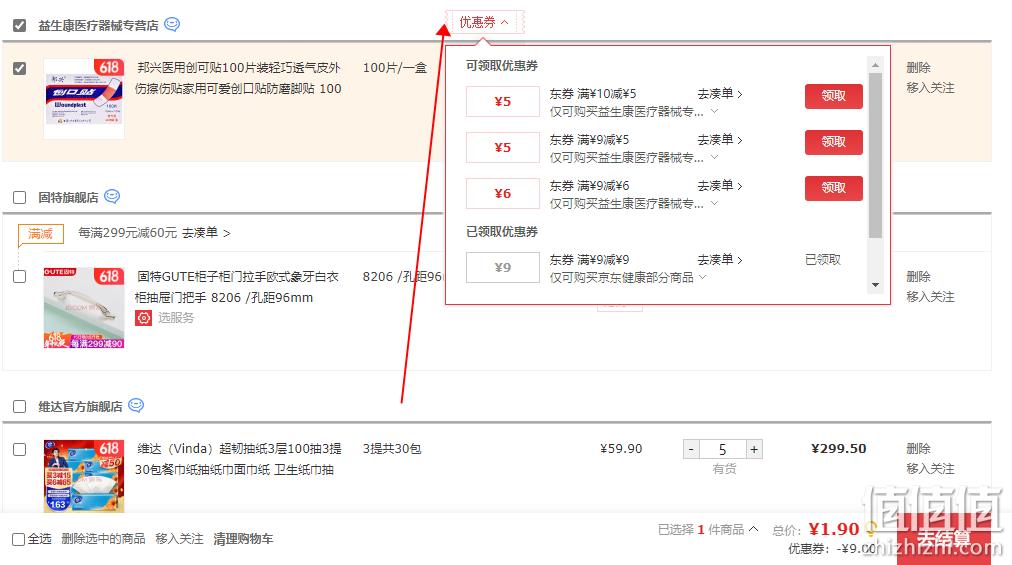Open 固特 cabinet handle product thumbnail
This screenshot has width=1012, height=565.
(x=84, y=308)
